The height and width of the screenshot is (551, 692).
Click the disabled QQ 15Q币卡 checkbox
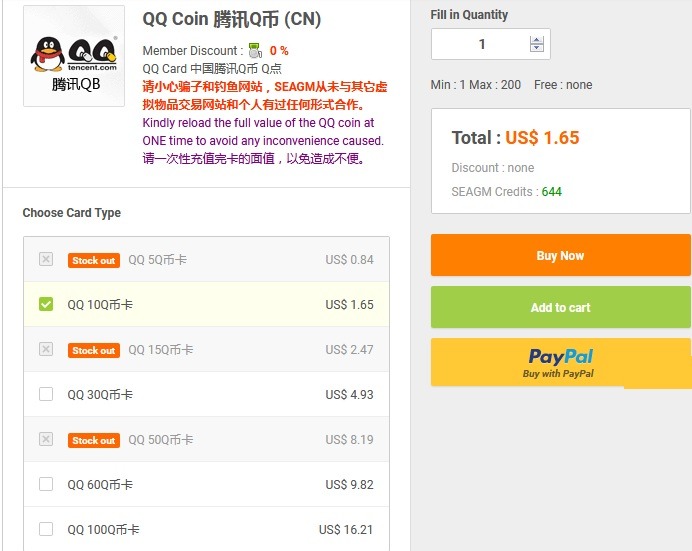46,349
